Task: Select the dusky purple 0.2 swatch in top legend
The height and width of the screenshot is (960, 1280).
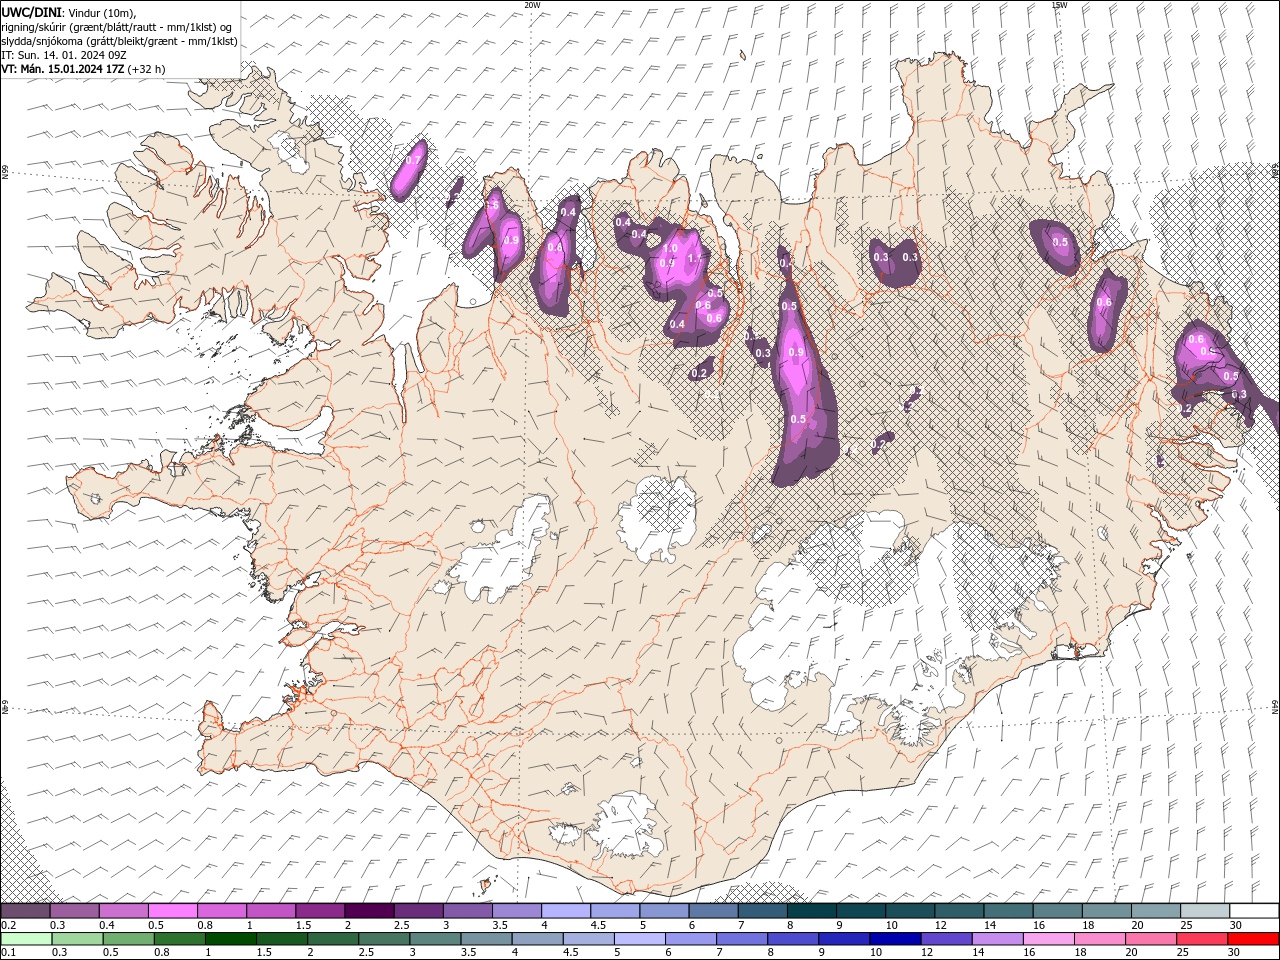Action: [x=25, y=911]
